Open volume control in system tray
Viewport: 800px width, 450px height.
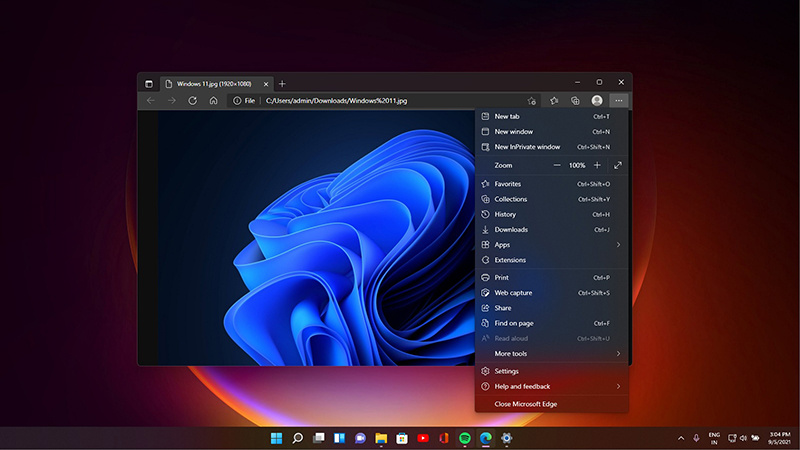[x=743, y=438]
